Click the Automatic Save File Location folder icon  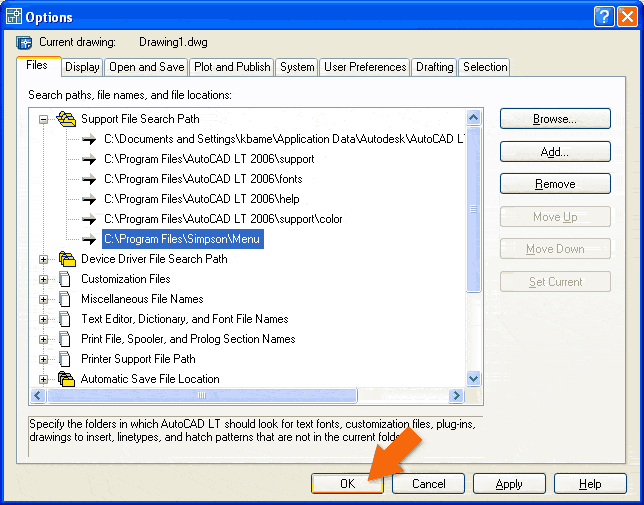click(66, 379)
